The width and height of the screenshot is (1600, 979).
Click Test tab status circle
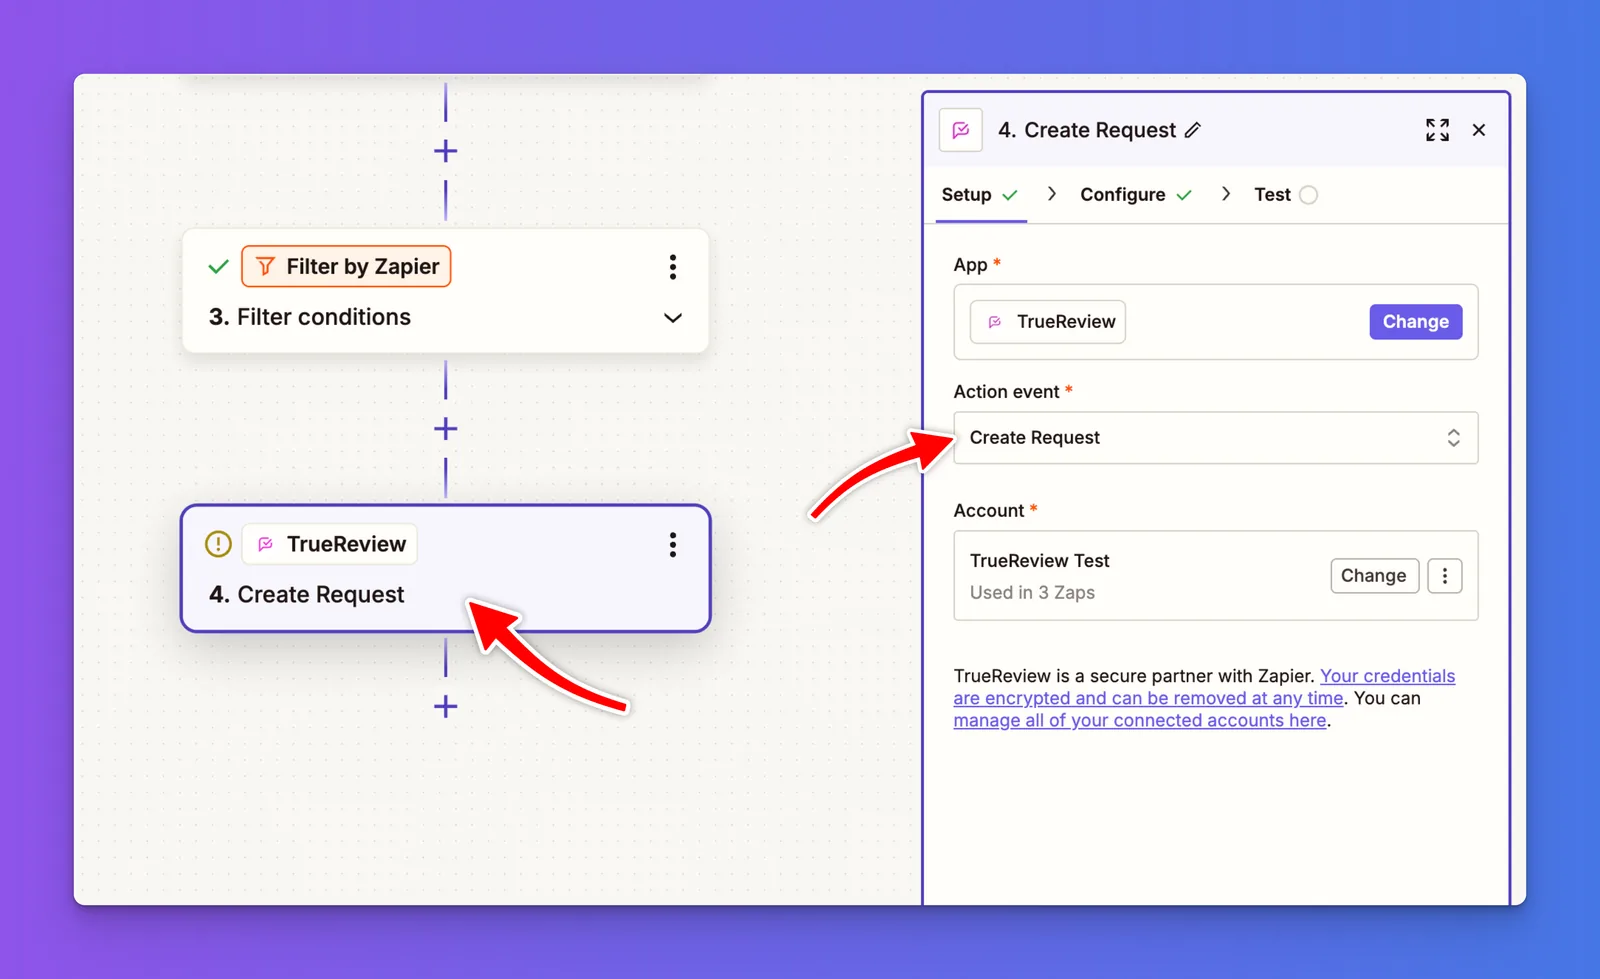click(1308, 195)
